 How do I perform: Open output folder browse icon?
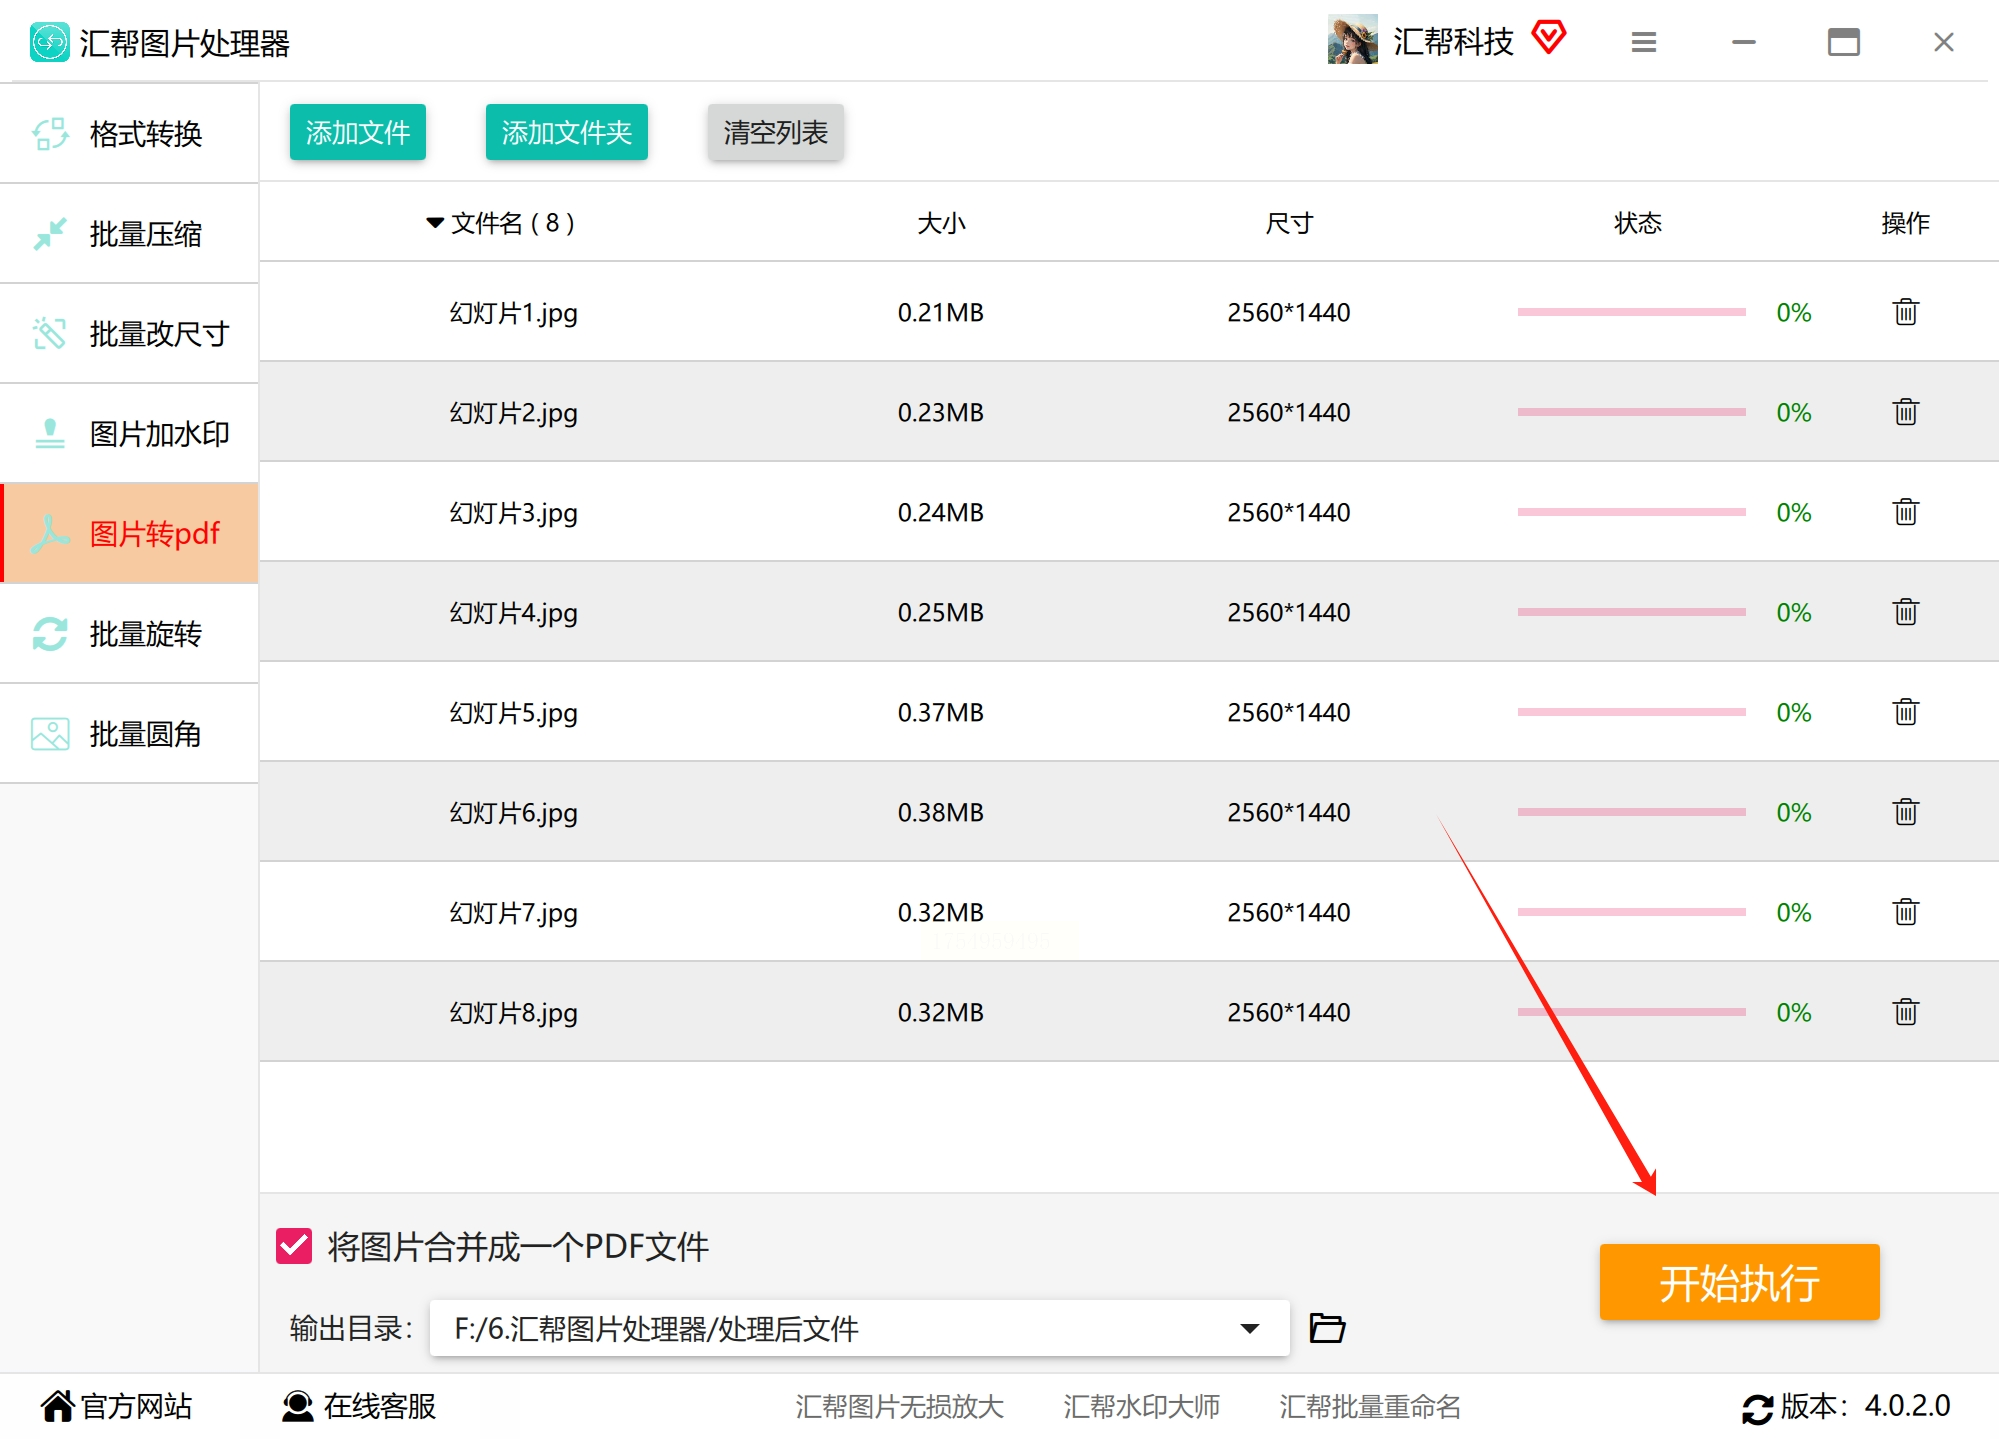[1327, 1328]
